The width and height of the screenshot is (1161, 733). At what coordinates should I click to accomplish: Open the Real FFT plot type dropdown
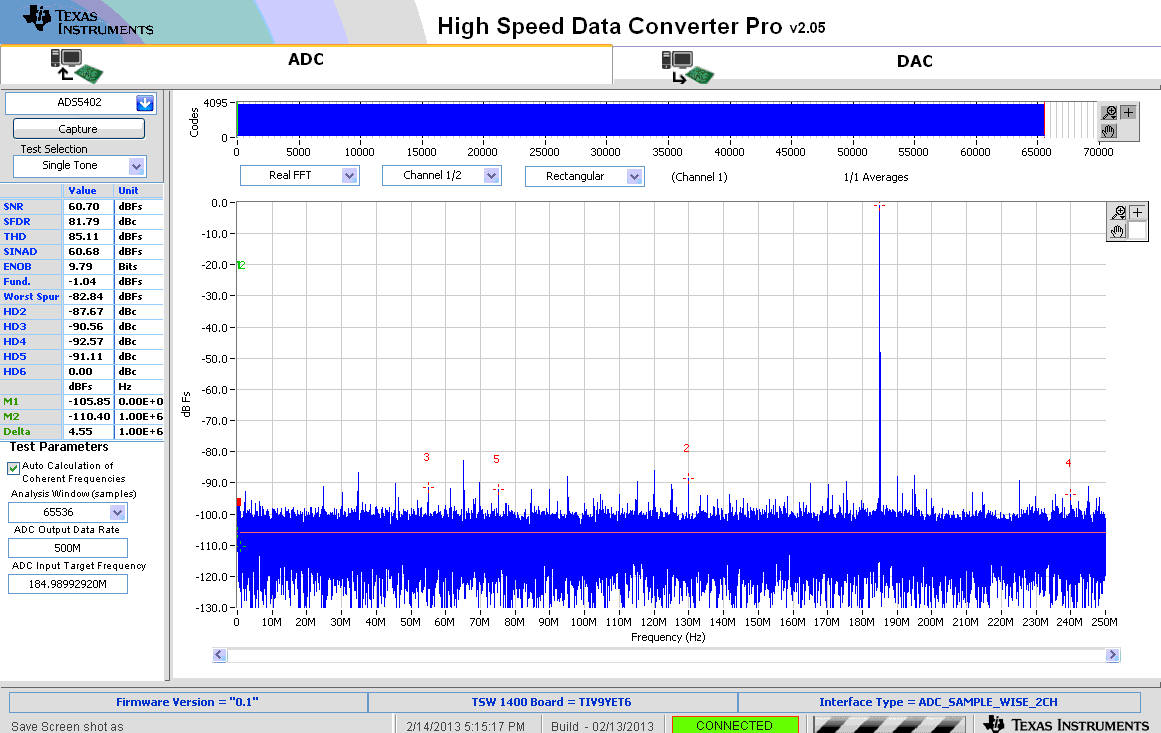pyautogui.click(x=349, y=175)
